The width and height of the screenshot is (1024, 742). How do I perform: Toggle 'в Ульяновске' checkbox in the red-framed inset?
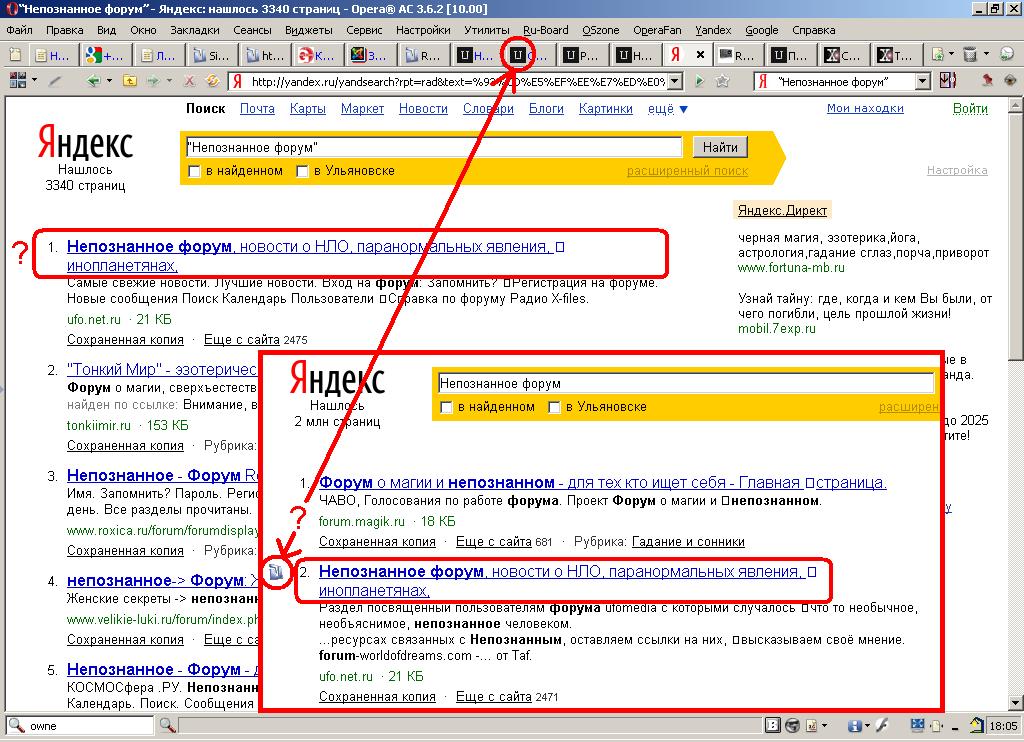[x=554, y=407]
